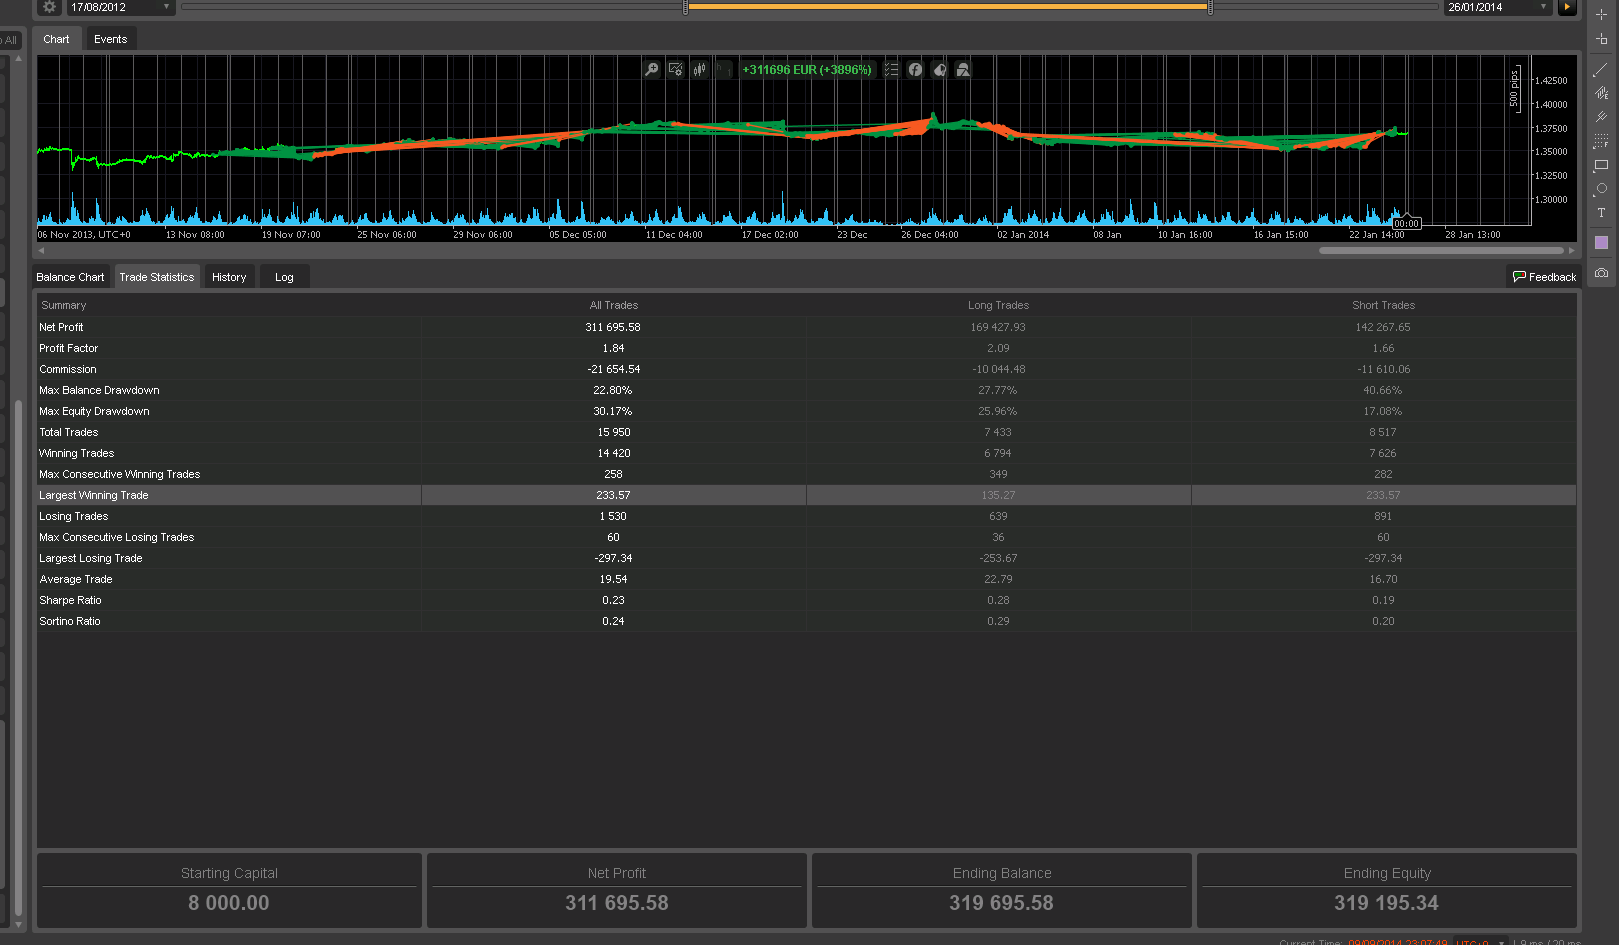The width and height of the screenshot is (1619, 945).
Task: Activate the text annotation tool
Action: coord(1601,213)
